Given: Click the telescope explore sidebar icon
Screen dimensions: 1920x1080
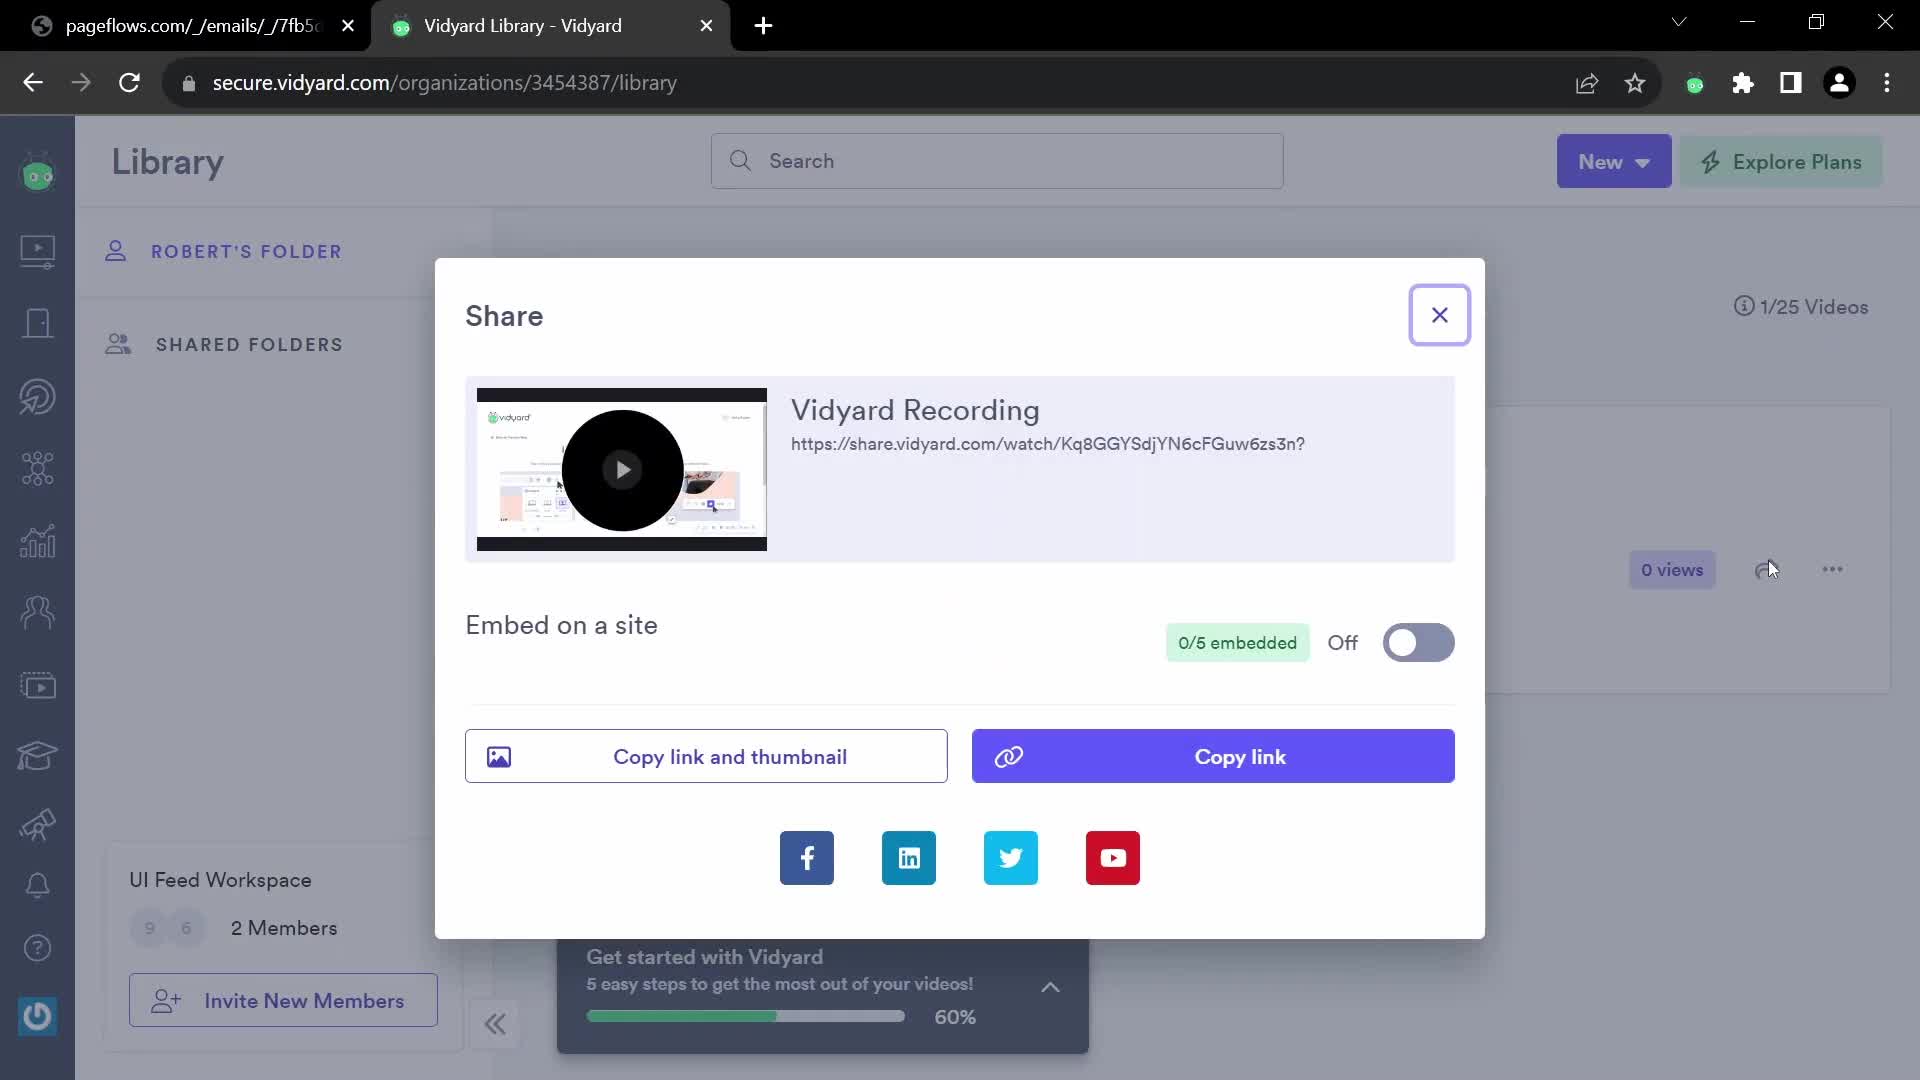Looking at the screenshot, I should [x=38, y=825].
